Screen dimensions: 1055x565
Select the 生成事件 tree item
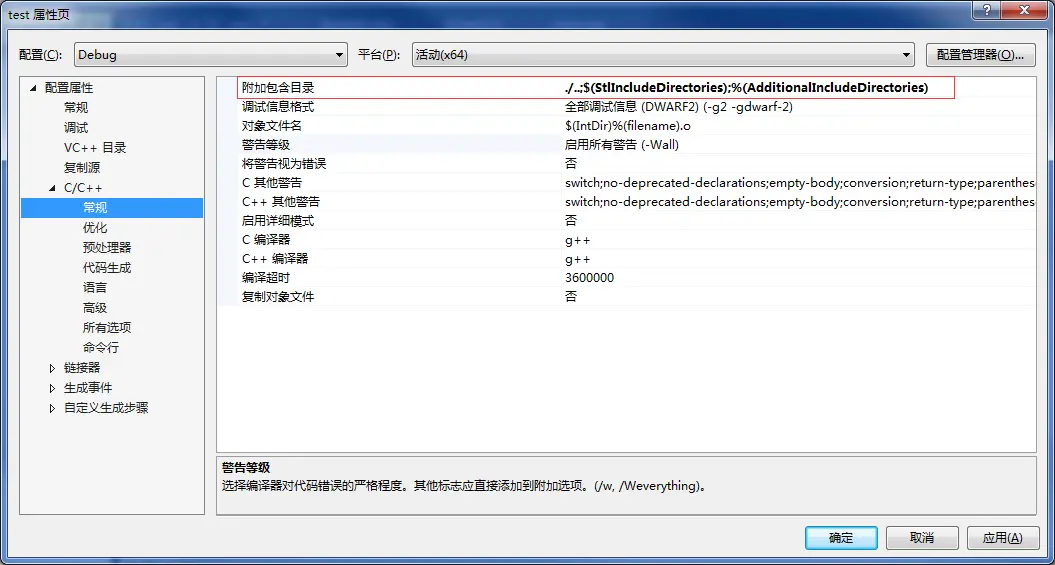[88, 388]
